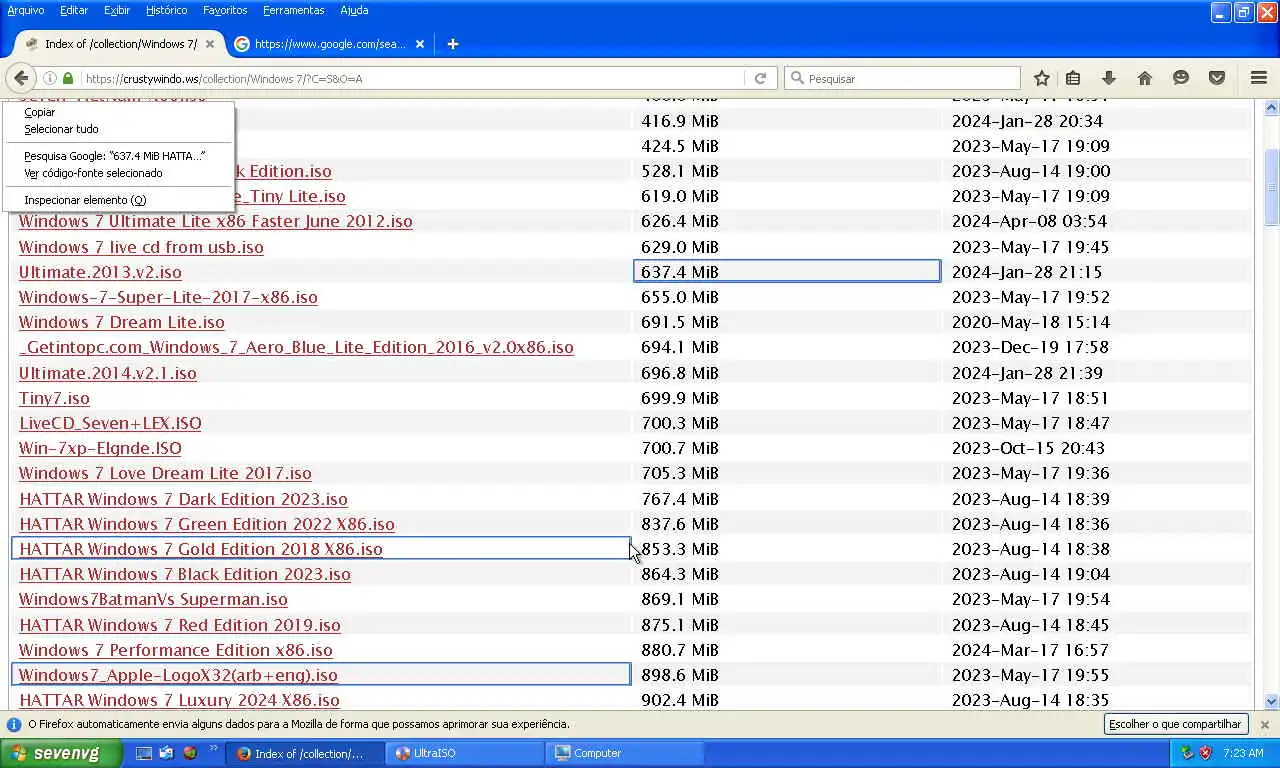
Task: Open the Histórico menu
Action: coord(166,10)
